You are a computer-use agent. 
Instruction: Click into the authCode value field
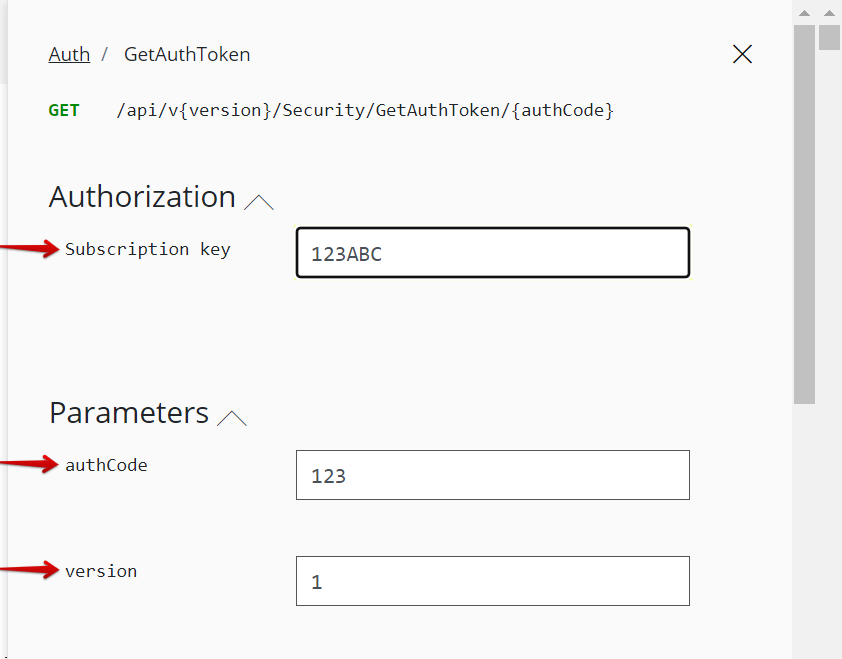click(492, 475)
